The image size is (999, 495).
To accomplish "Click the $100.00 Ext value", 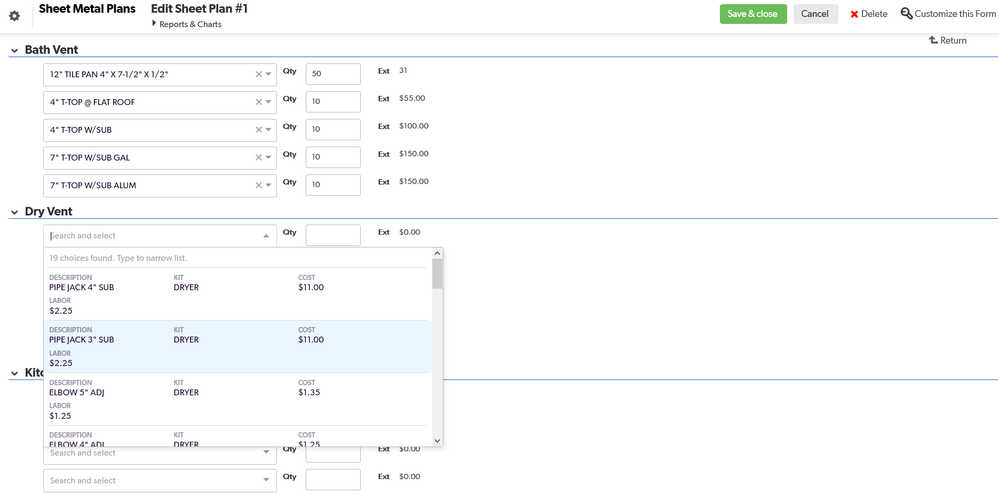I will point(414,126).
